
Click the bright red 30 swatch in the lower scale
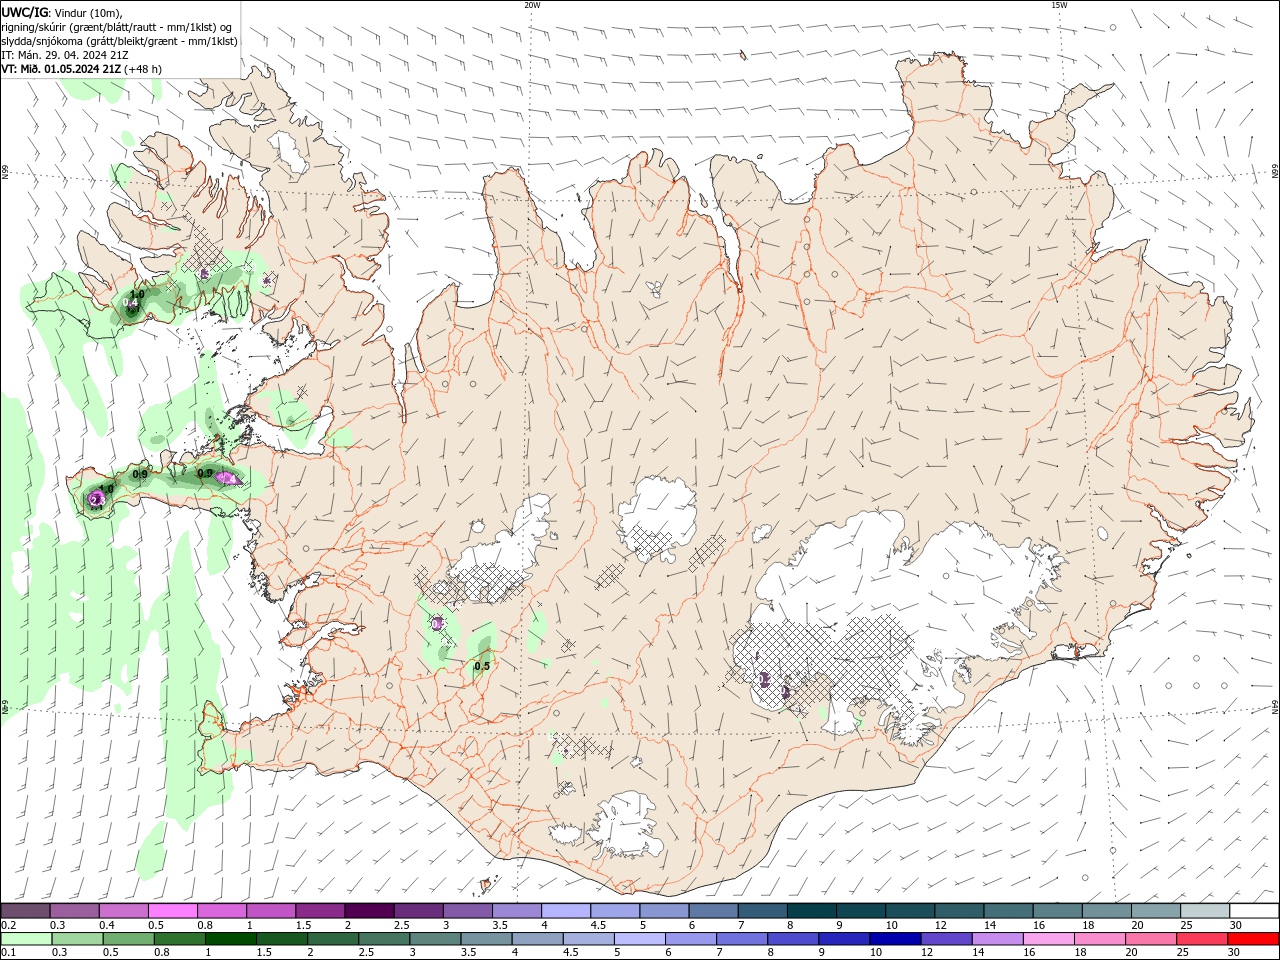1253,939
